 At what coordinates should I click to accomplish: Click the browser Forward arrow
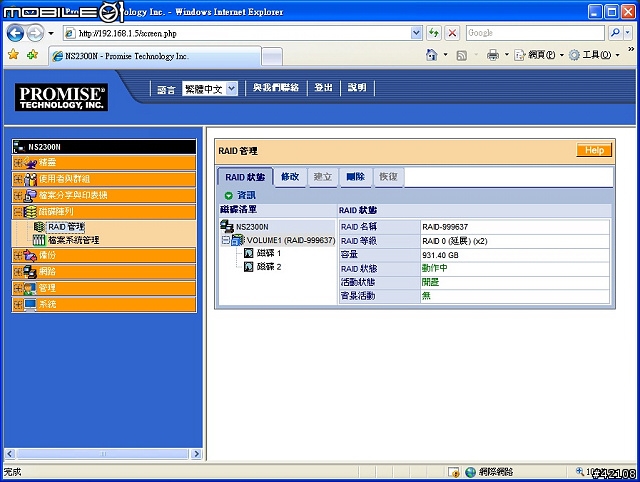(35, 33)
